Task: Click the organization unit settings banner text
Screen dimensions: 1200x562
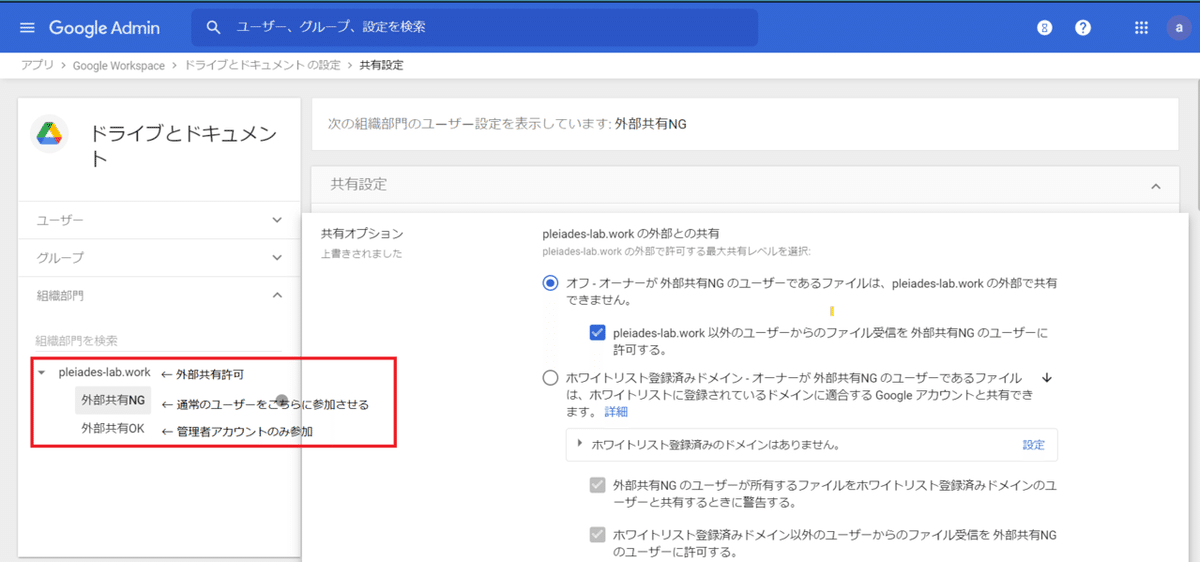Action: (x=508, y=124)
